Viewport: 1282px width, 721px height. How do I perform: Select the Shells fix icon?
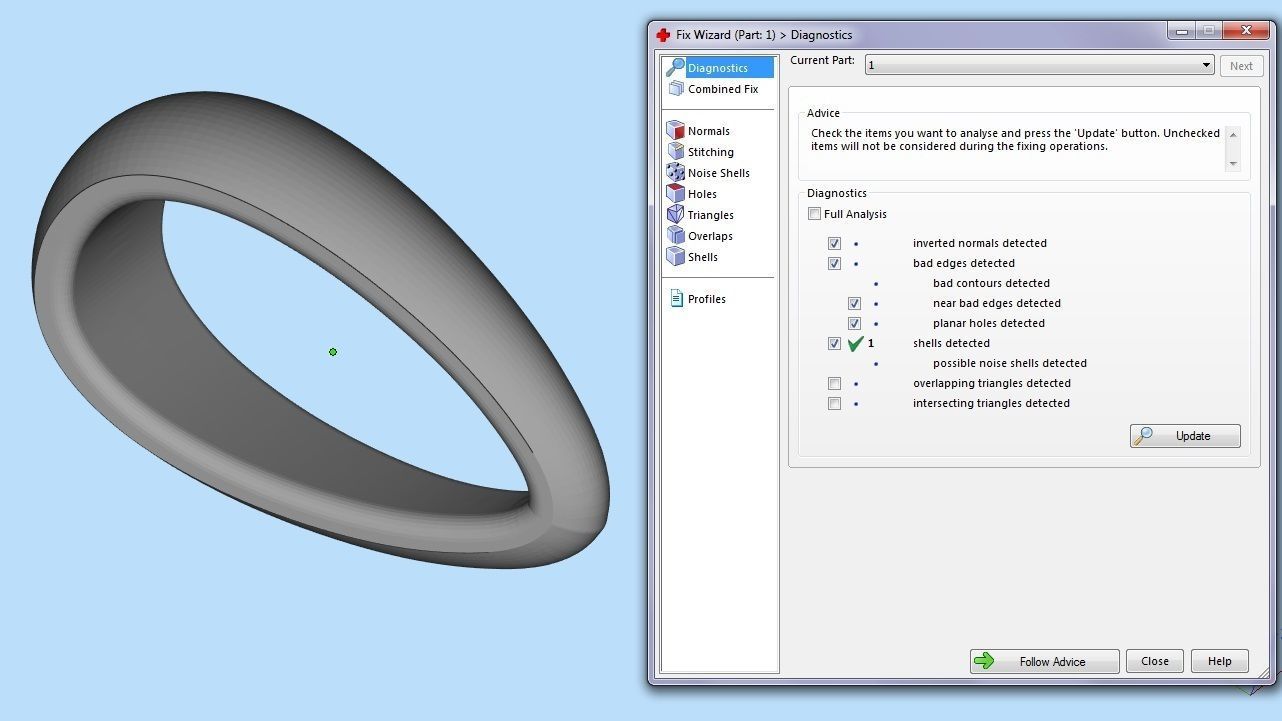click(675, 256)
